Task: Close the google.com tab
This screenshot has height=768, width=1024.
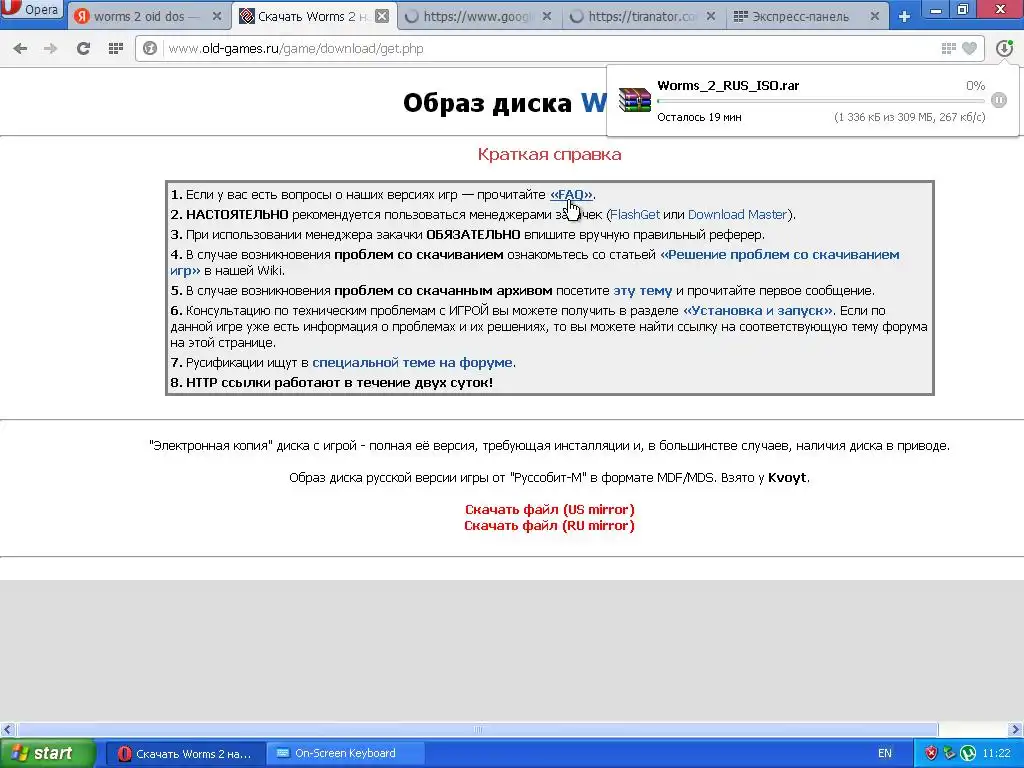Action: click(547, 17)
